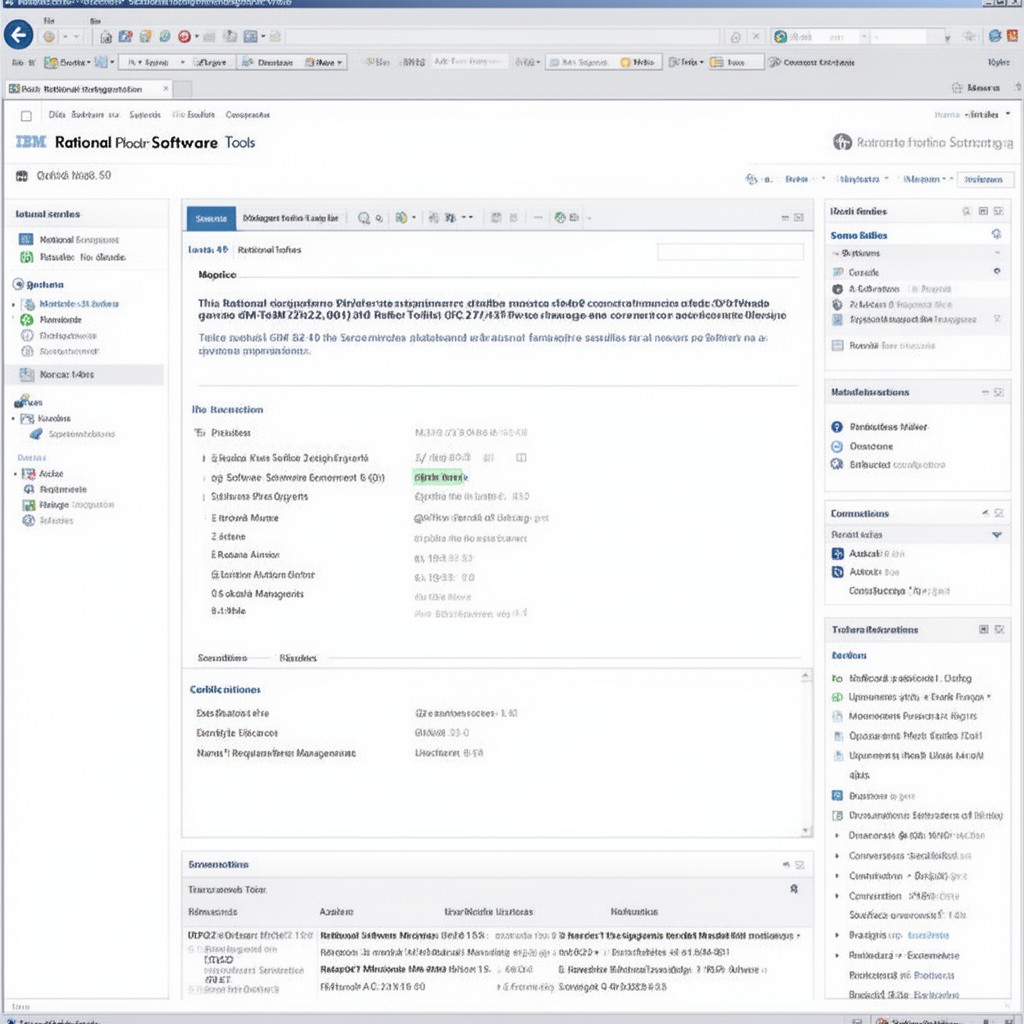Click the Azaitere column header
The image size is (1024, 1024).
(x=336, y=912)
